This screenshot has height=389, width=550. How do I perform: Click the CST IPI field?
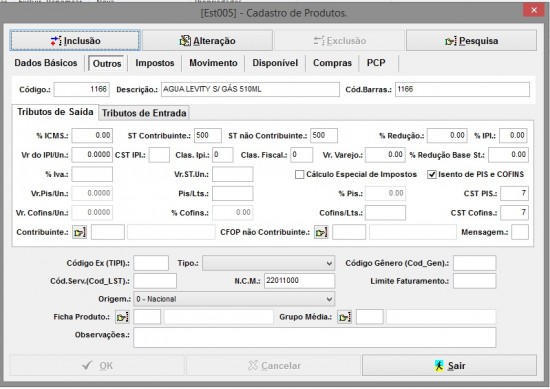(x=159, y=155)
